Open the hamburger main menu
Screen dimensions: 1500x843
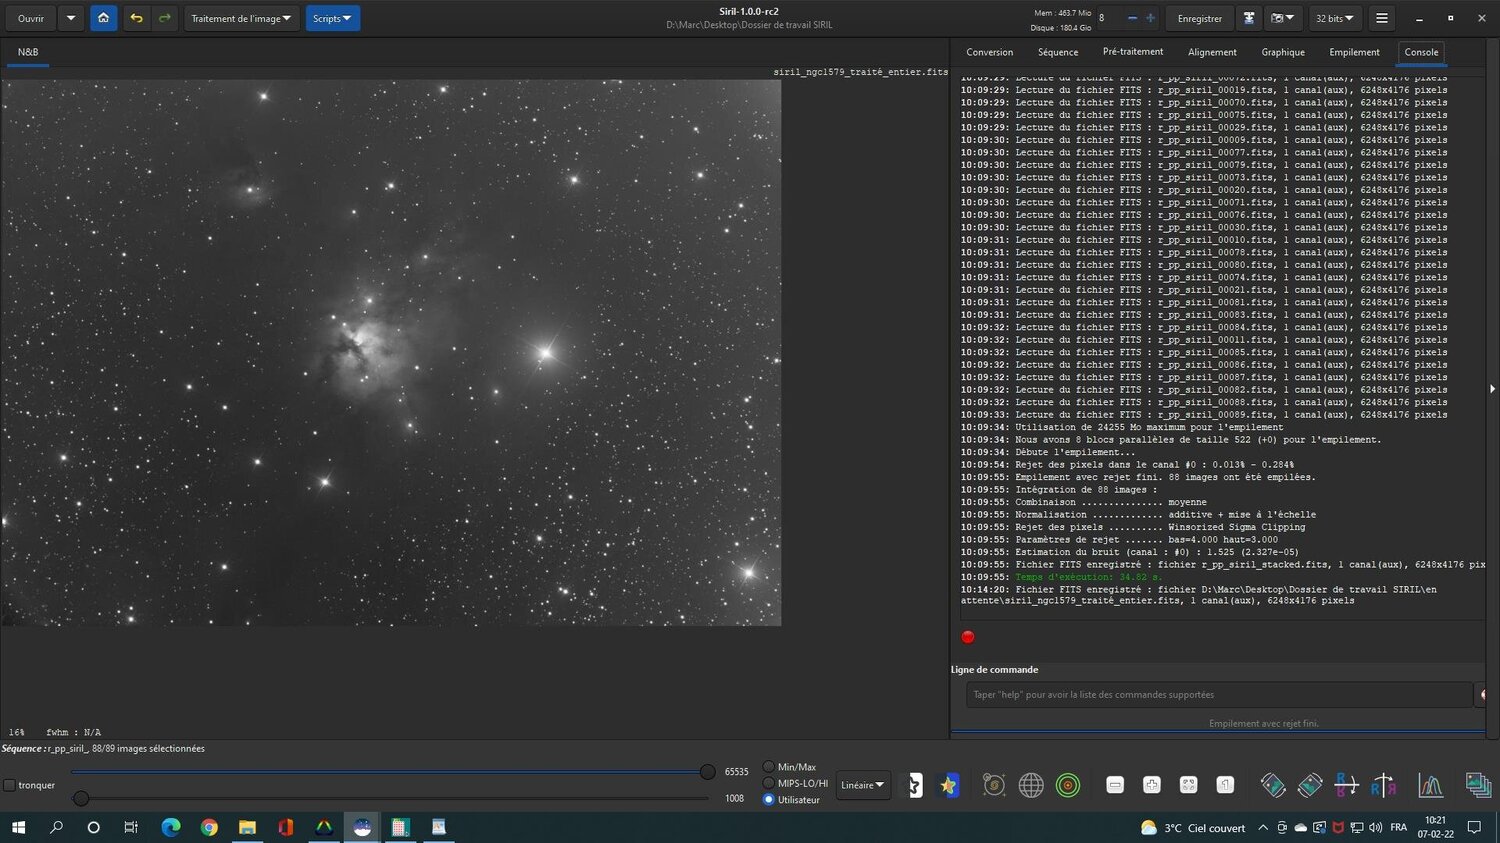click(x=1381, y=18)
